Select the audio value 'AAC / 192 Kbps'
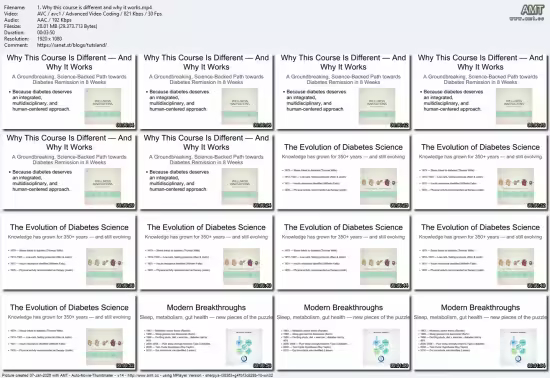The image size is (550, 378). 54,20
